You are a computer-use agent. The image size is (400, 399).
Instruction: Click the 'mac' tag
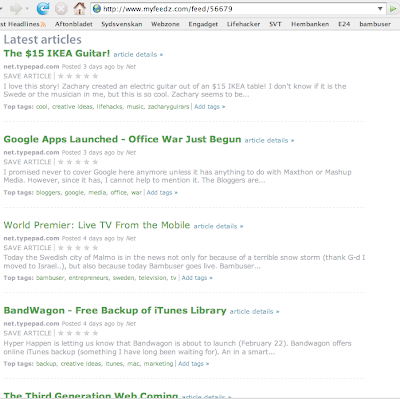click(x=134, y=364)
